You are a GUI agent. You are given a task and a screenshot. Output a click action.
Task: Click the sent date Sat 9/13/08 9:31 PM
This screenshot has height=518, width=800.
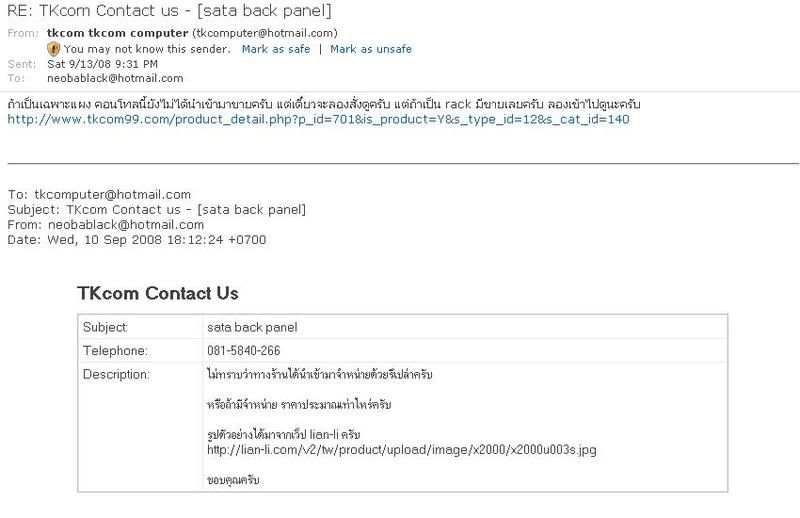tap(102, 64)
